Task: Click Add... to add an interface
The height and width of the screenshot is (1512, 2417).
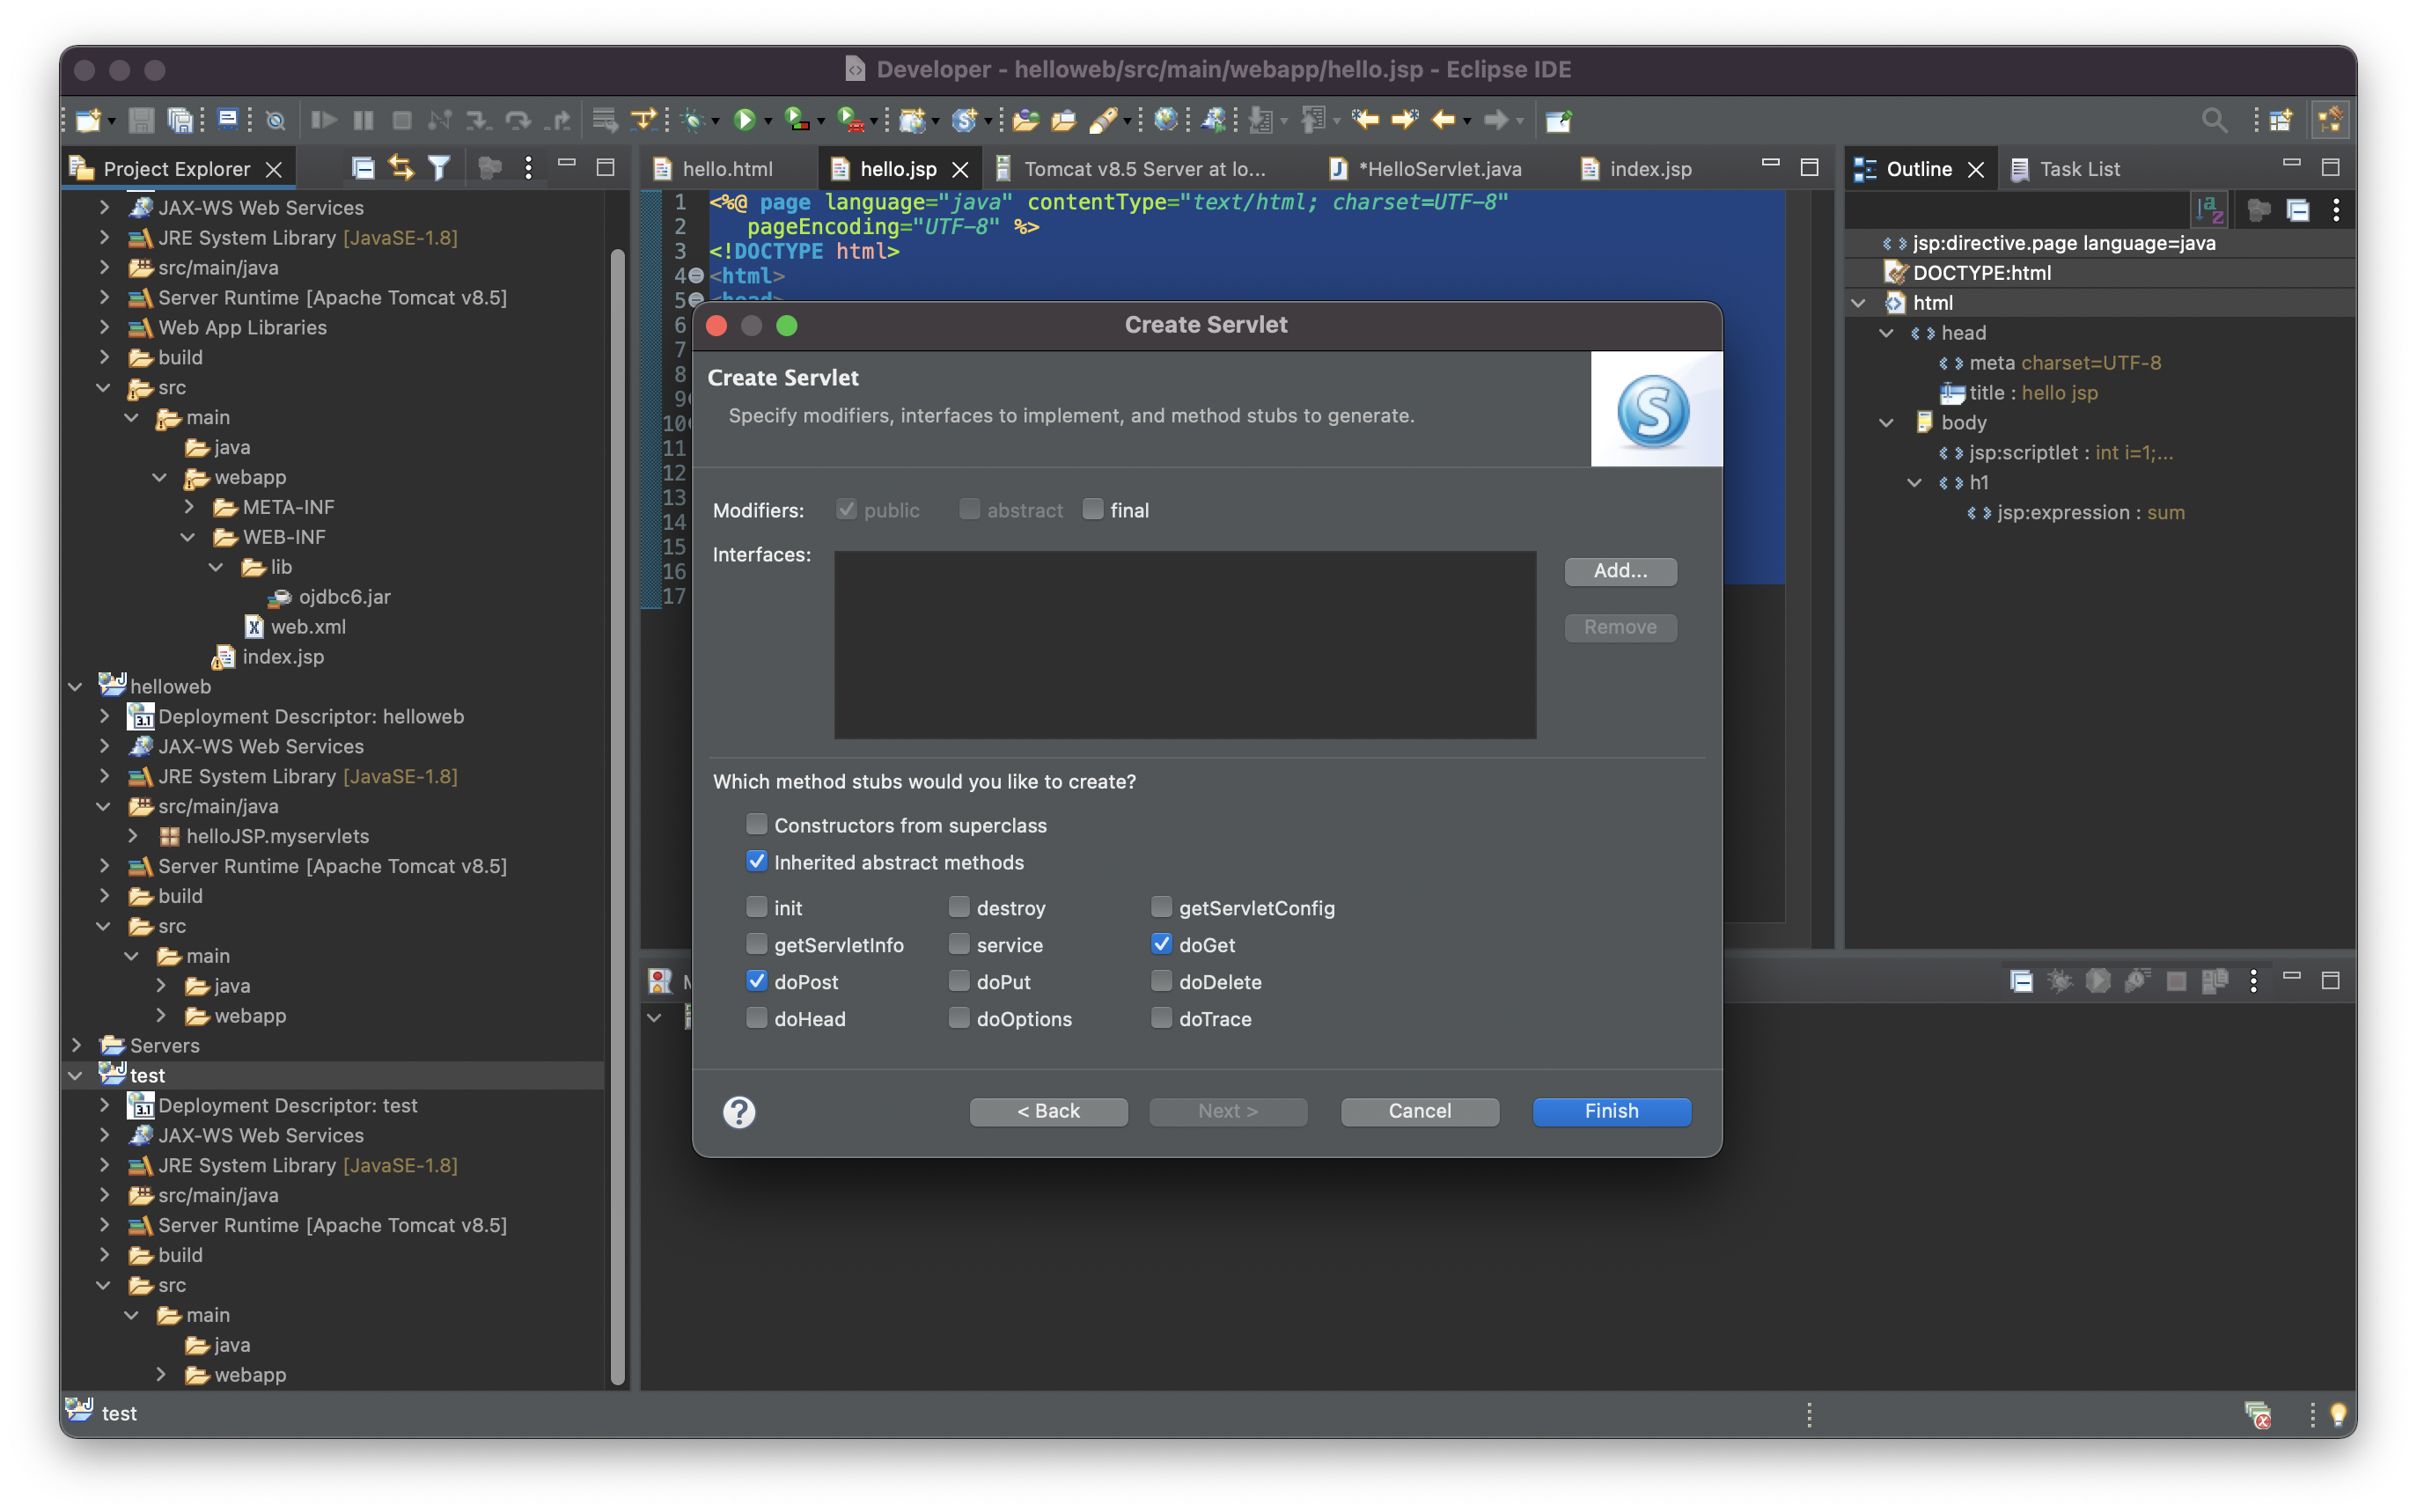Action: (x=1620, y=571)
